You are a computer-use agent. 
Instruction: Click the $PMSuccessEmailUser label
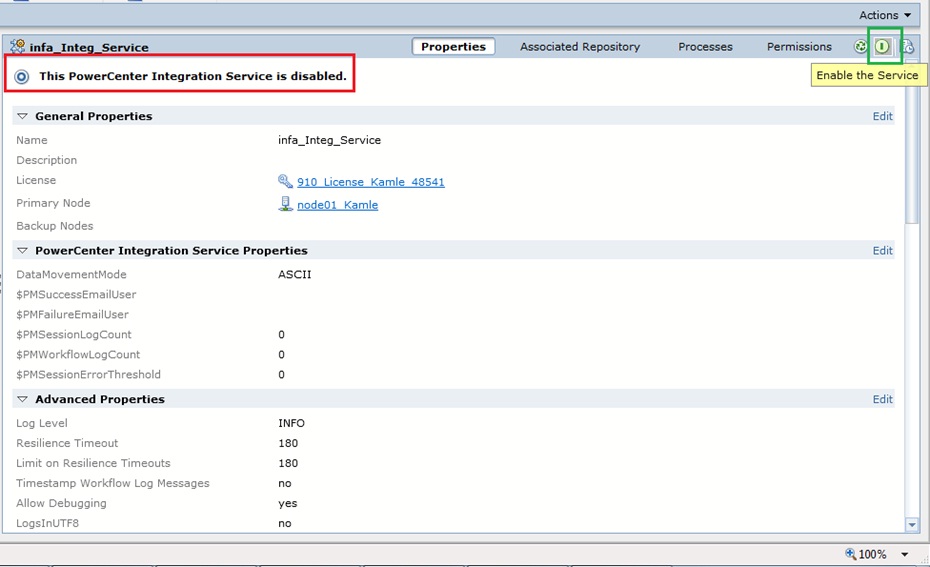coord(76,294)
